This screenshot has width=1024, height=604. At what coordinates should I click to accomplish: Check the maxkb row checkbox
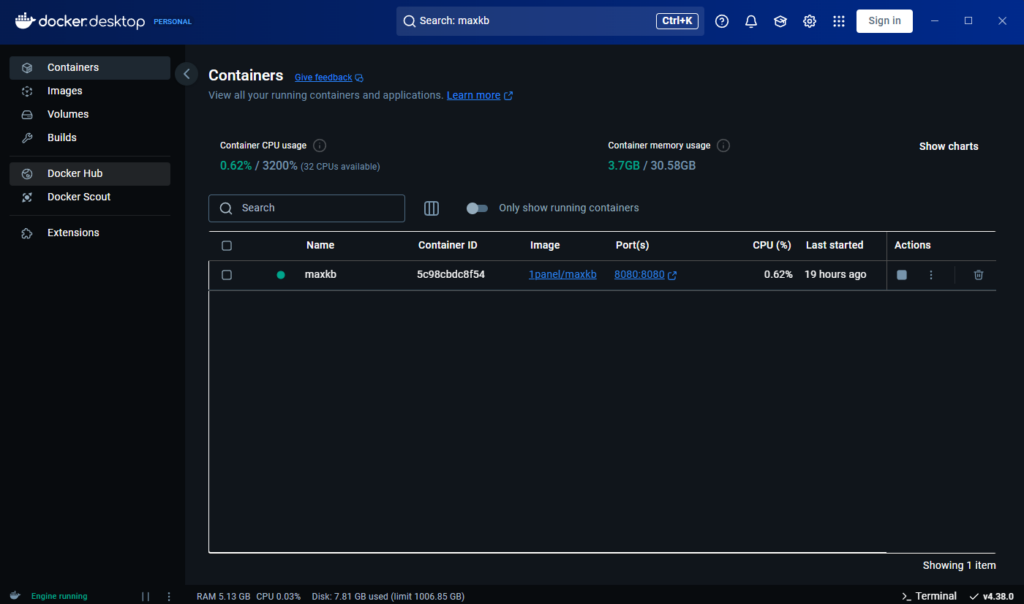click(227, 275)
